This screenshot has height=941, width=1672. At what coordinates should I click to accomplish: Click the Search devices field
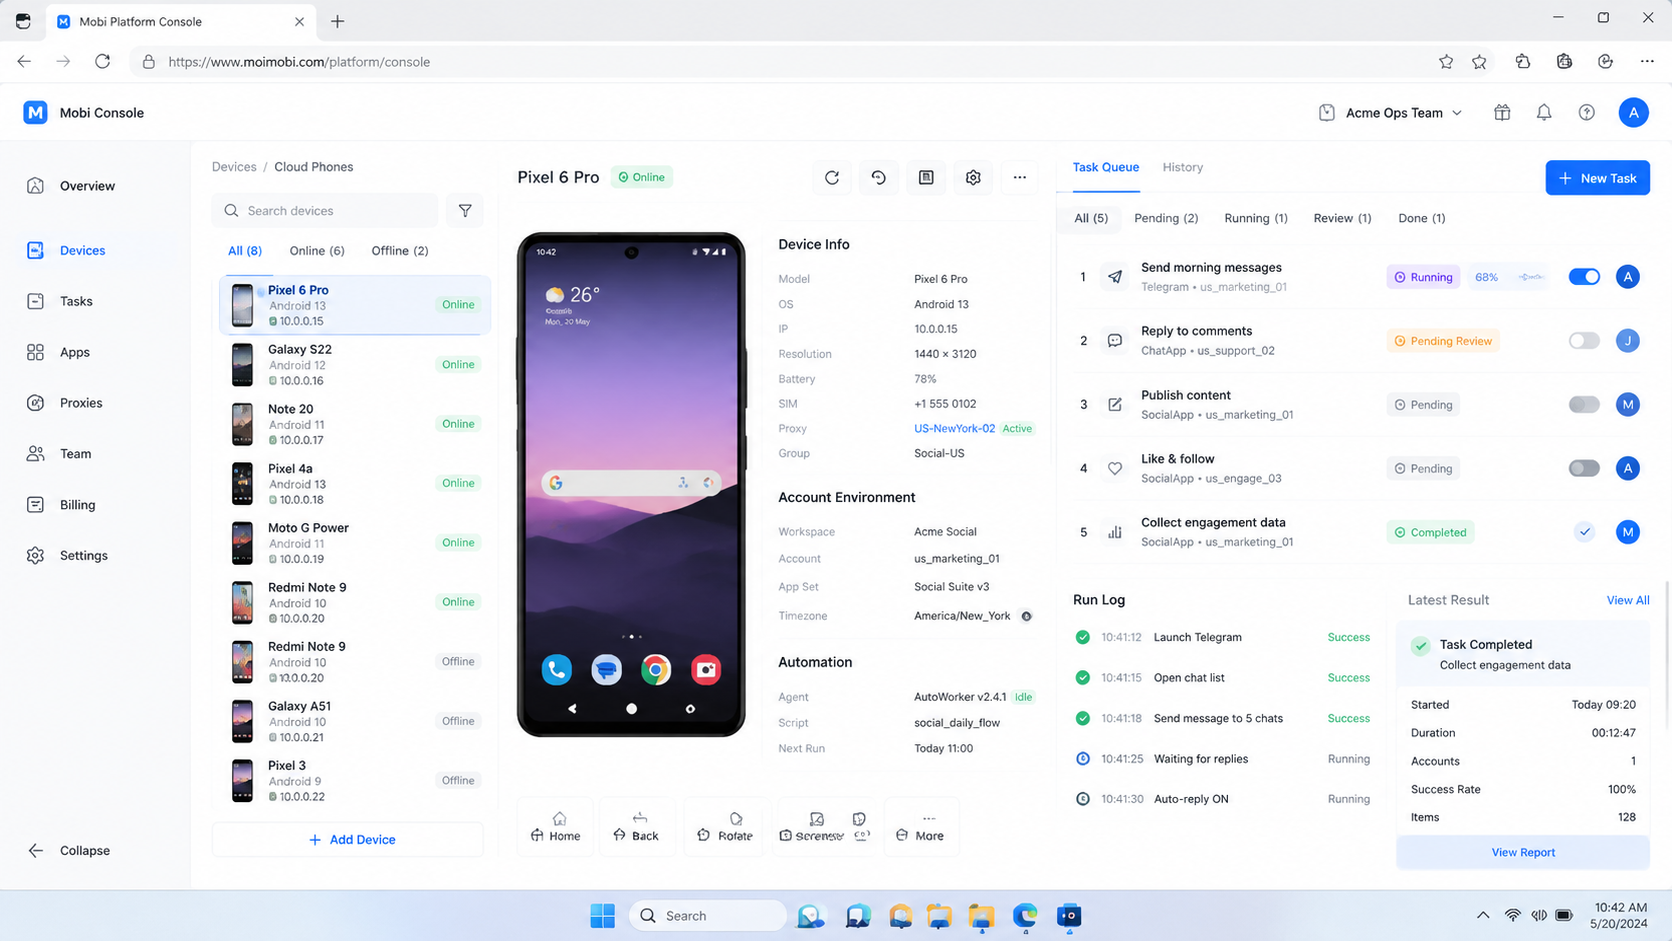point(325,211)
